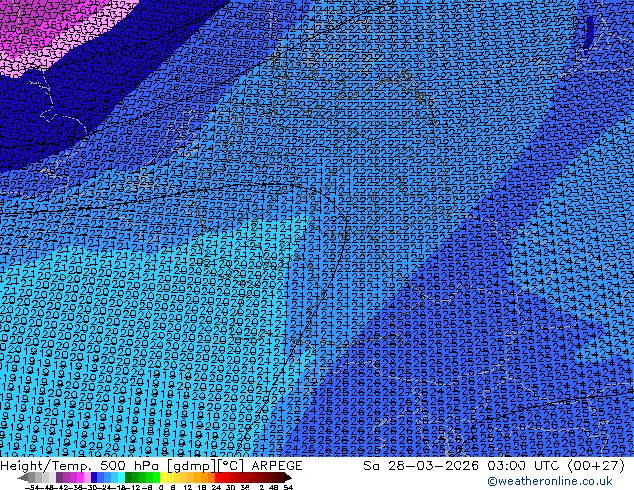The image size is (634, 490).
Task: Click the dark green swatch on the color scale
Action: coord(128,477)
